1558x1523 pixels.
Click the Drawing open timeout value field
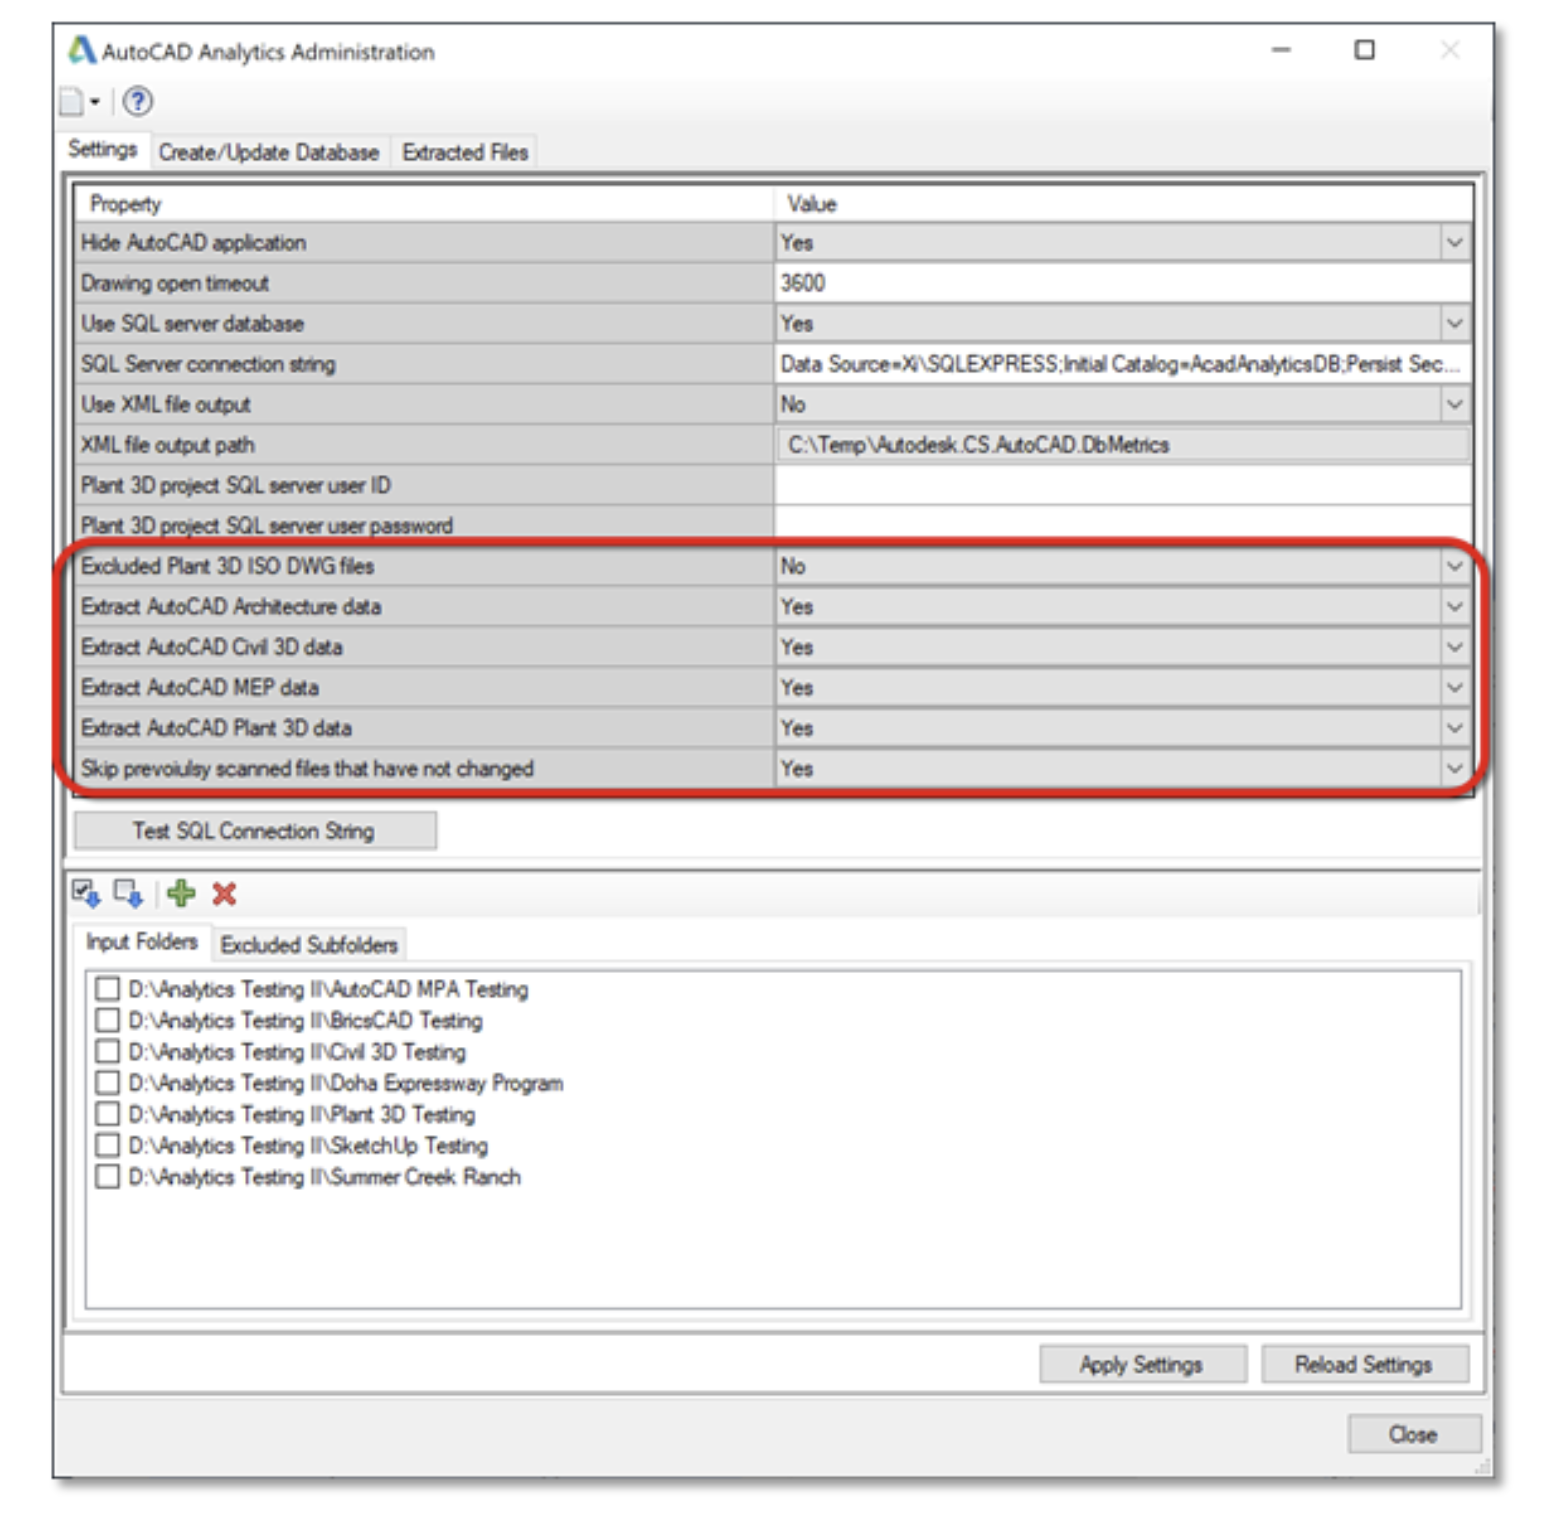point(1122,283)
